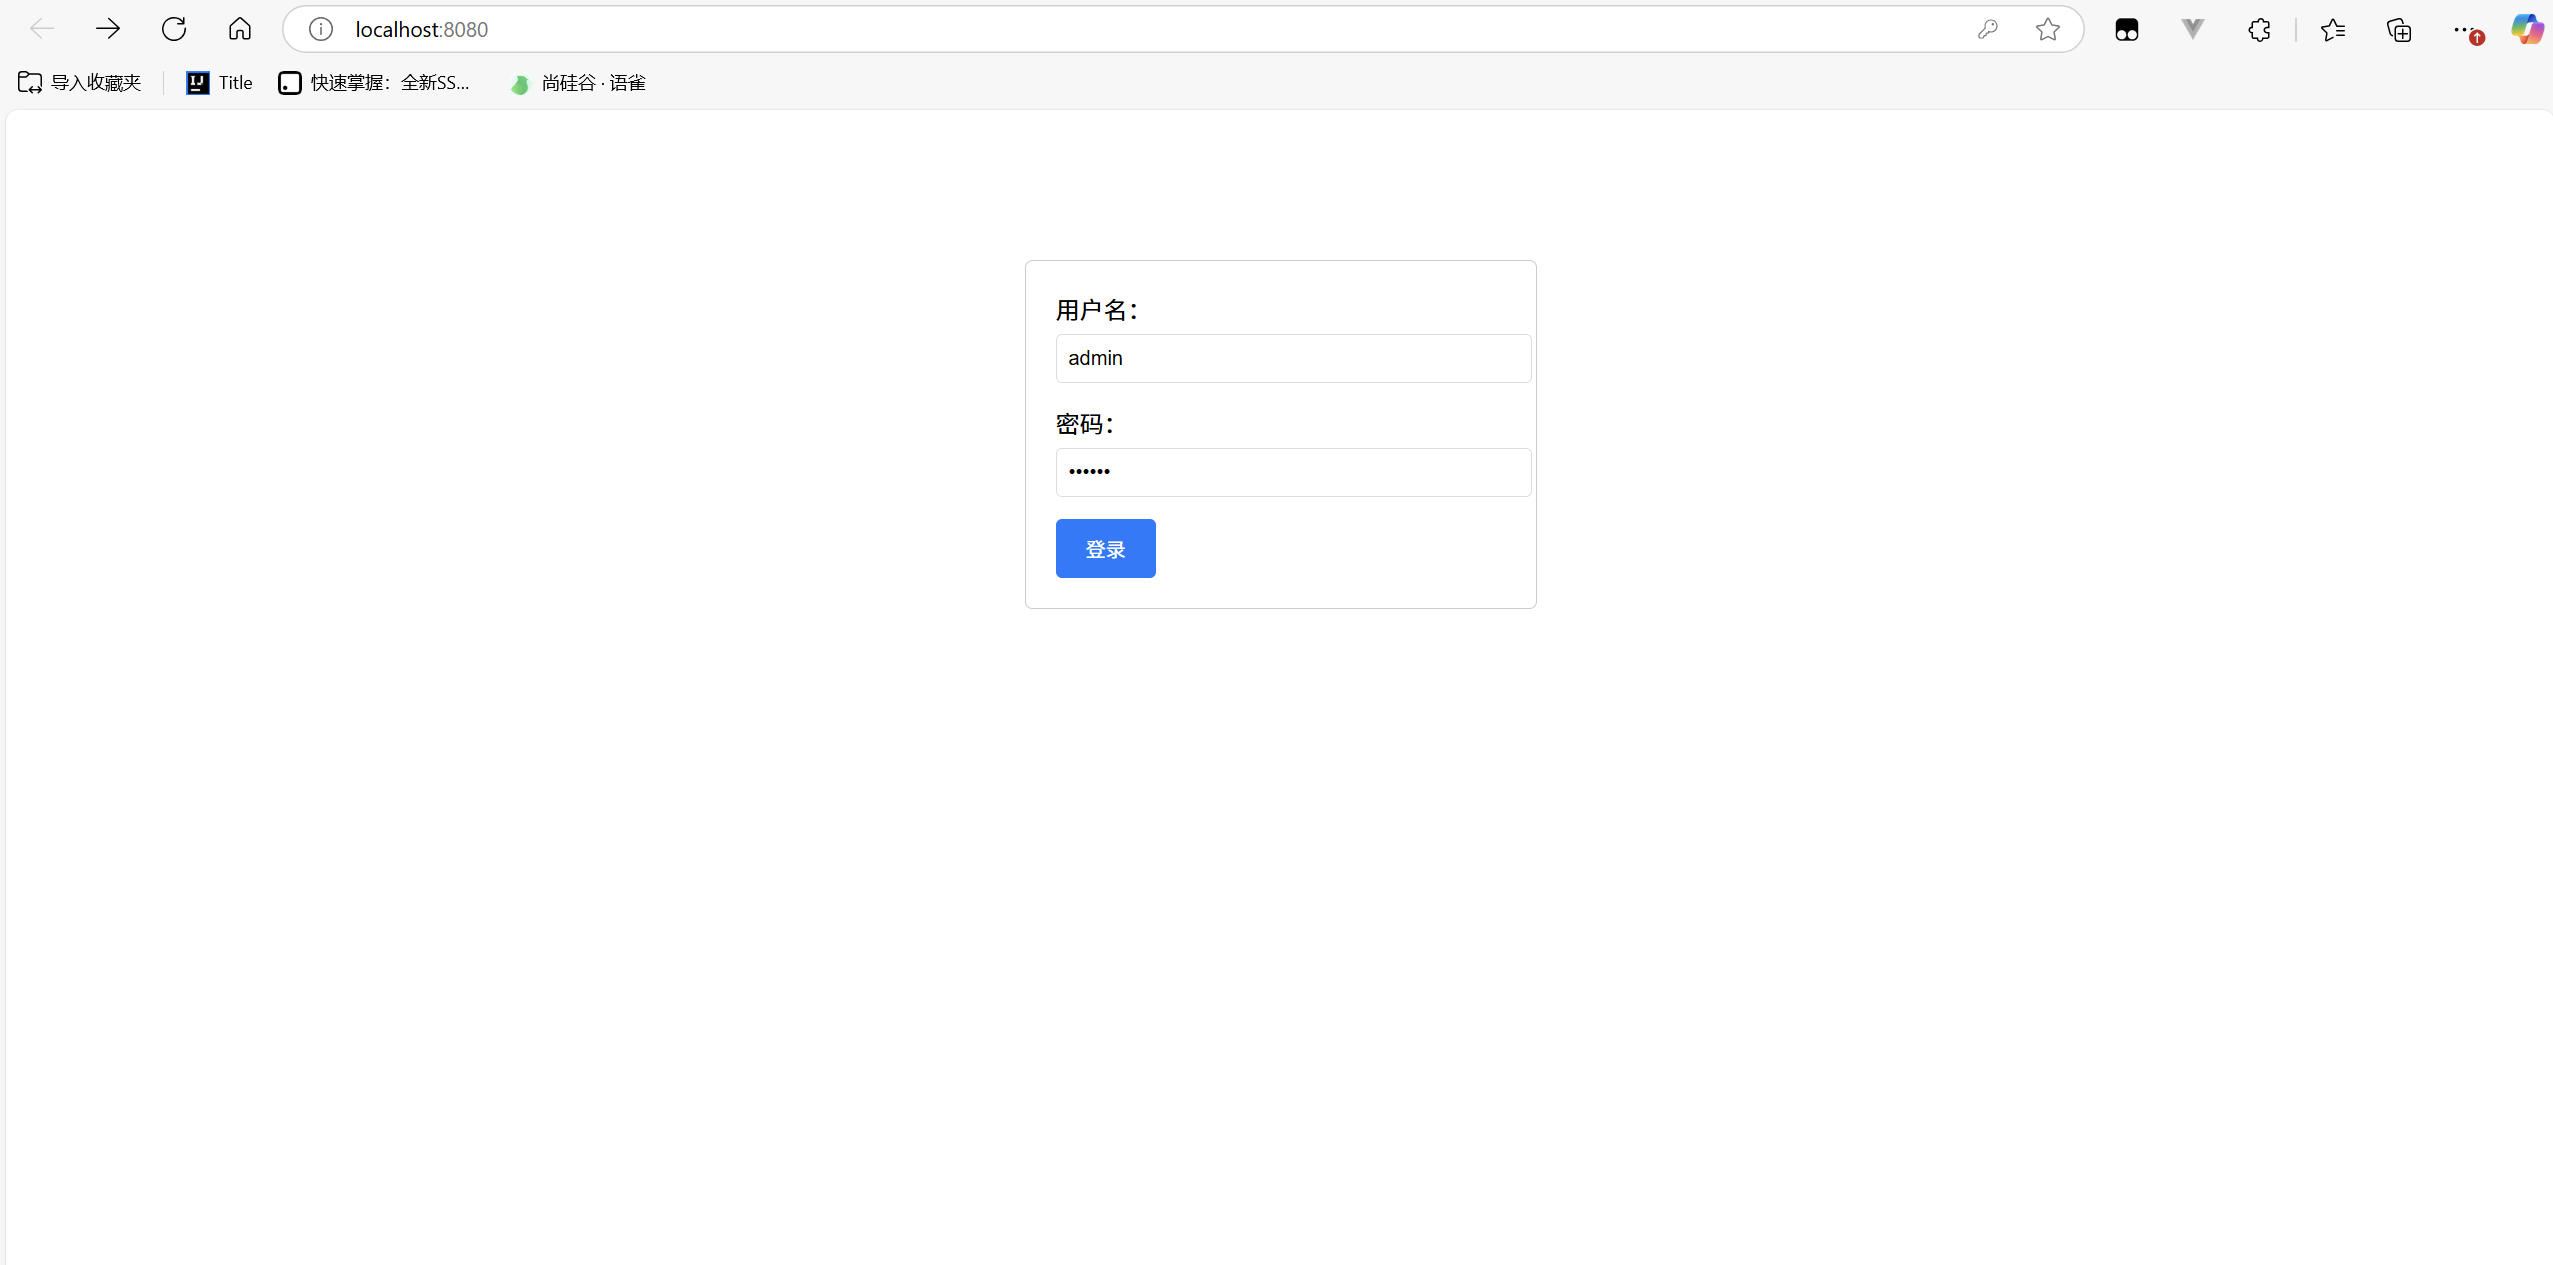
Task: Reload the page with refresh icon
Action: [174, 29]
